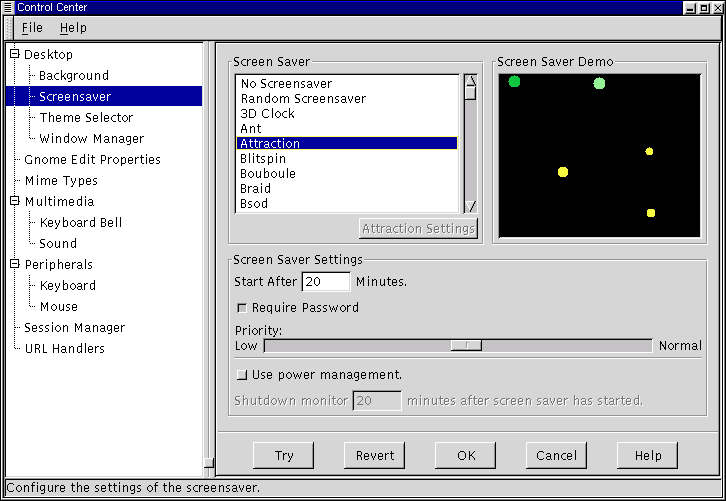Viewport: 726px width, 501px height.
Task: Collapse the Desktop tree node
Action: coord(14,54)
